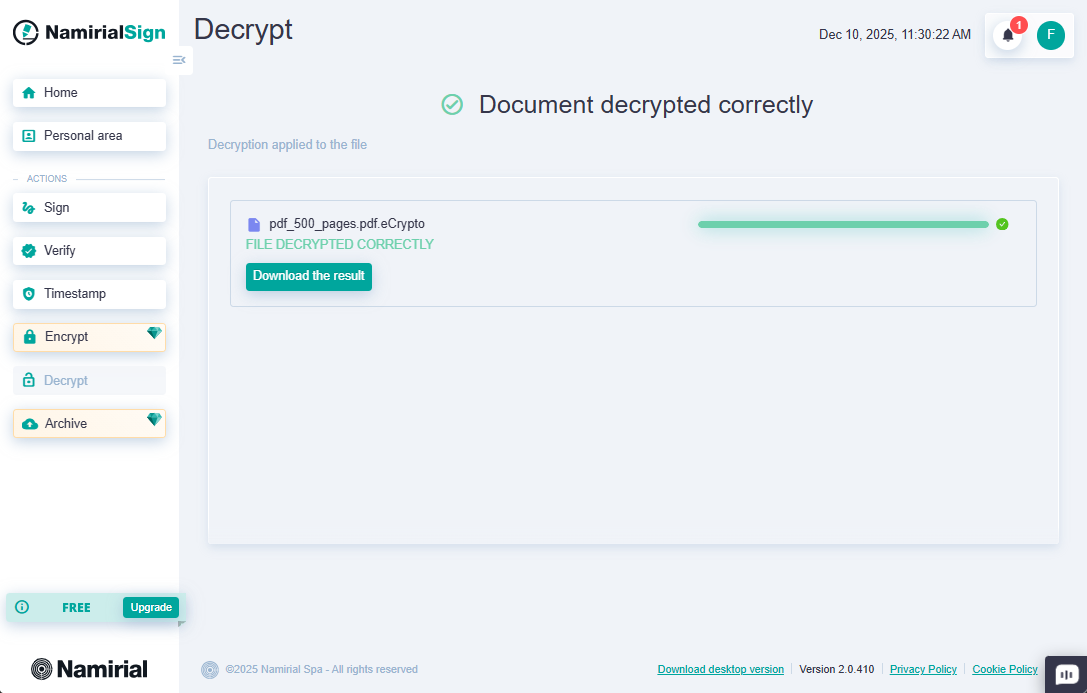Viewport: 1087px width, 693px height.
Task: Open the Verify action
Action: click(x=89, y=251)
